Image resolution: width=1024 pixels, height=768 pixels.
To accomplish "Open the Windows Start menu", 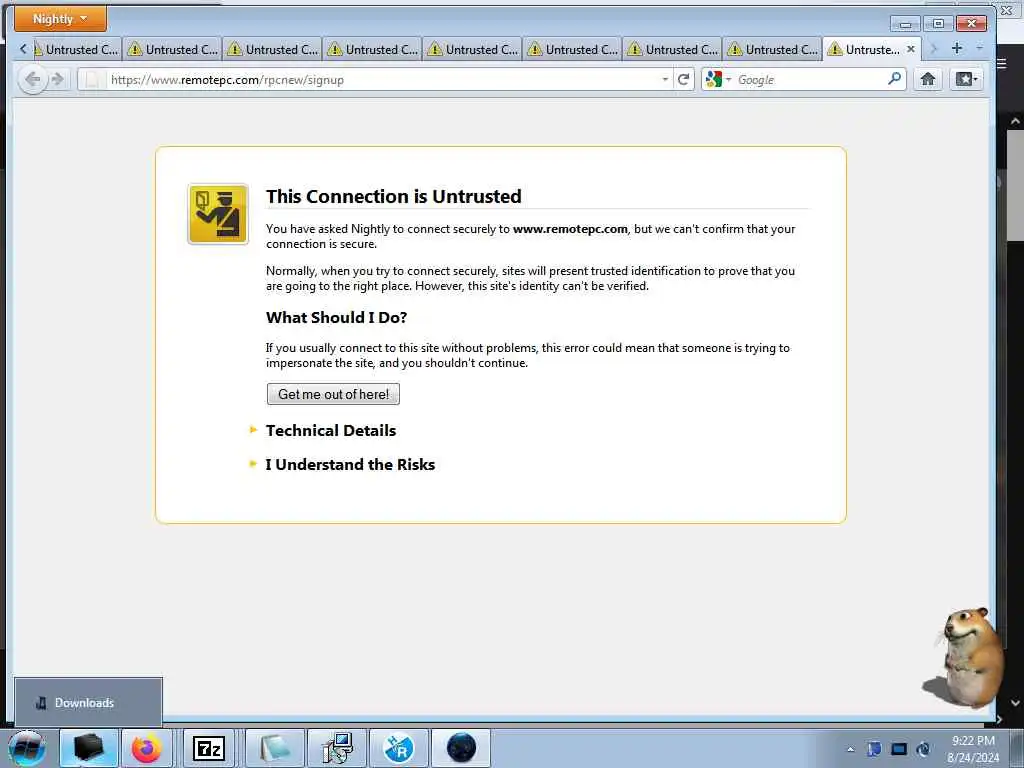I will [27, 748].
